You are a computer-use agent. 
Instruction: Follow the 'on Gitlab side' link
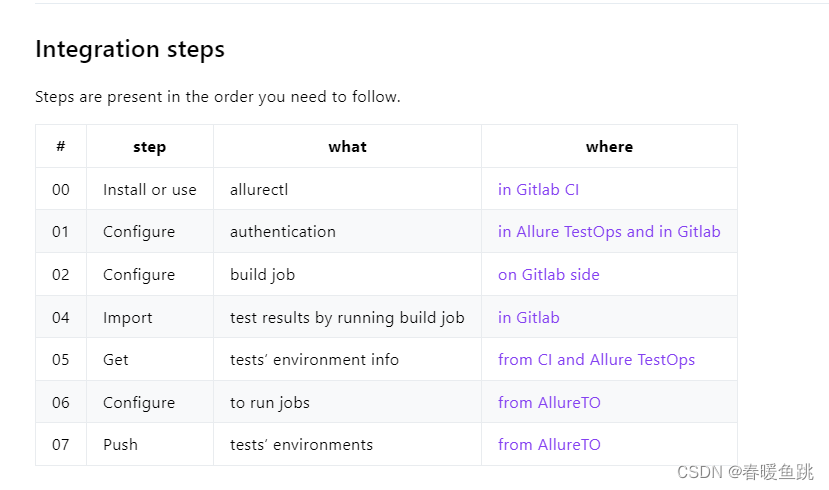(548, 275)
